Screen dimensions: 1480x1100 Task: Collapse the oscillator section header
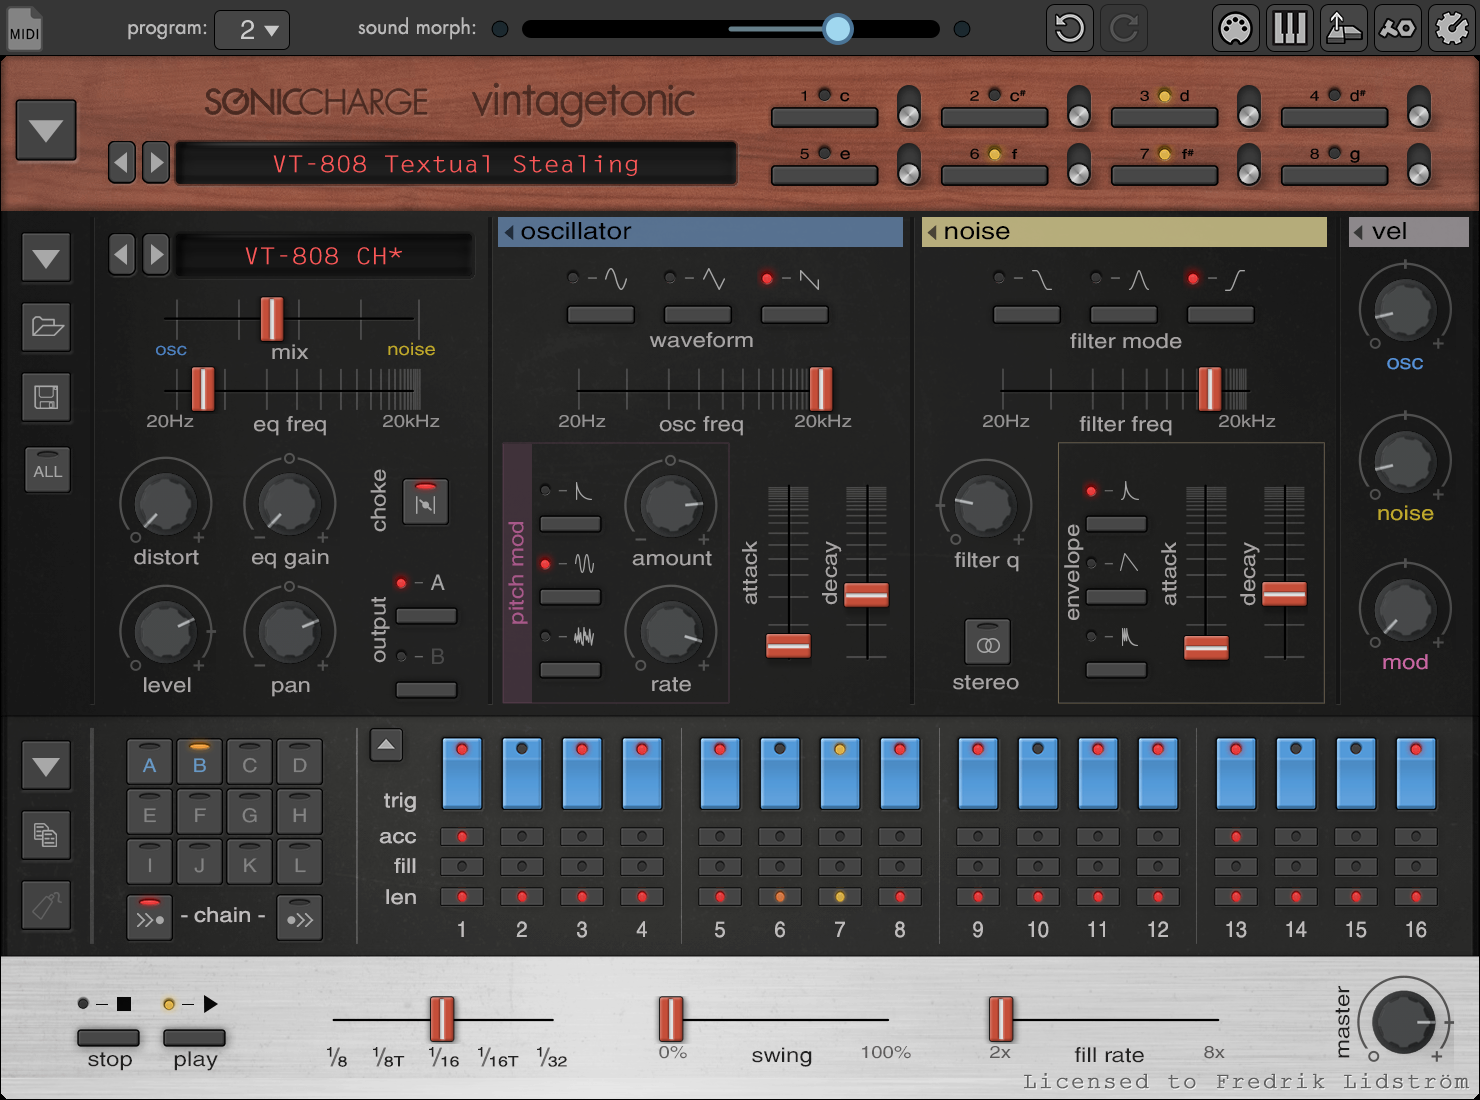click(509, 232)
